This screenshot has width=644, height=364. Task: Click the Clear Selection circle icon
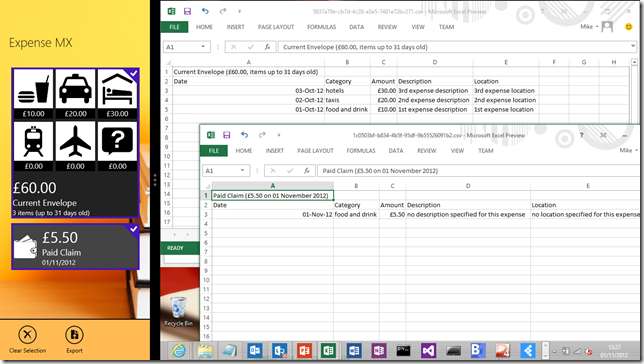[x=28, y=335]
